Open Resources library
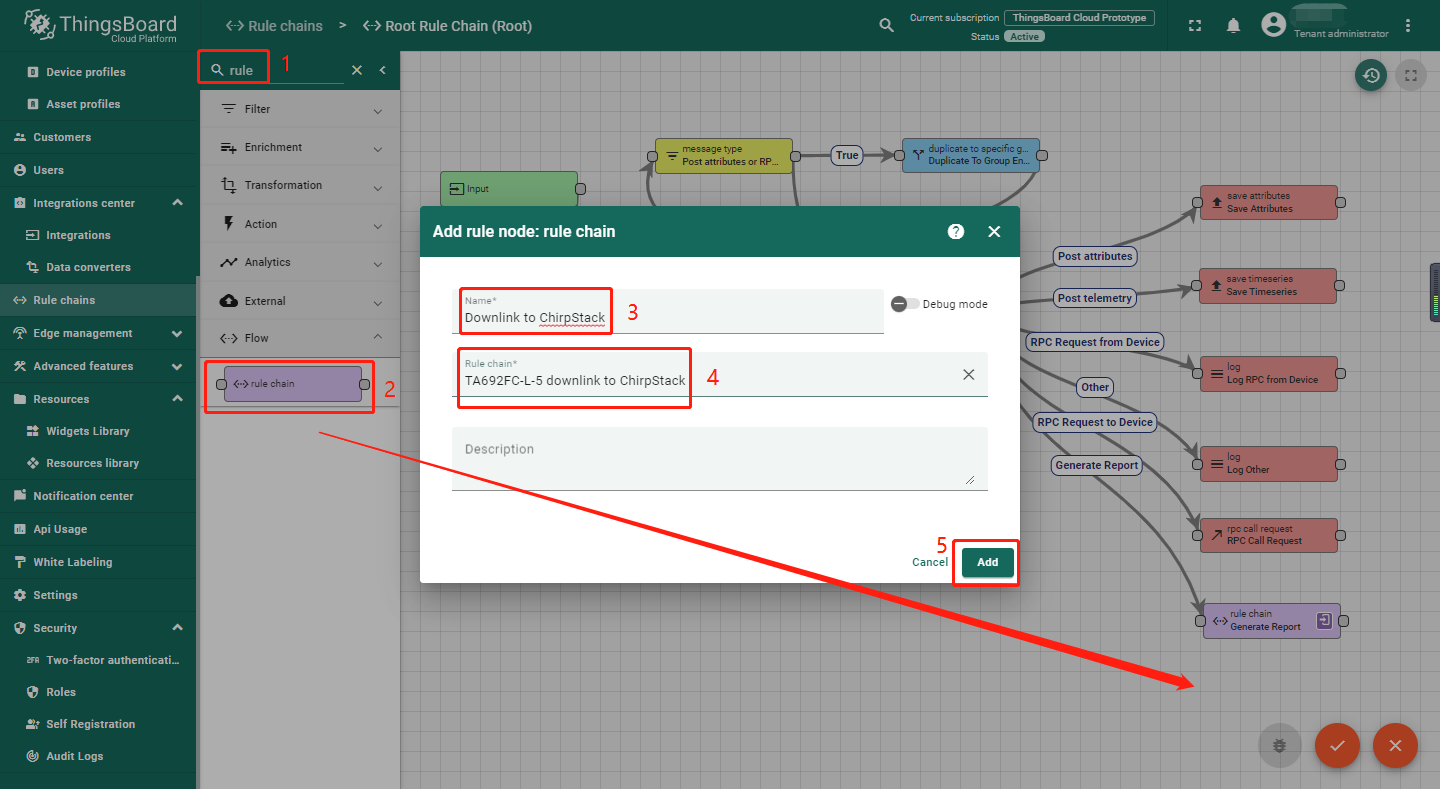 pos(98,463)
